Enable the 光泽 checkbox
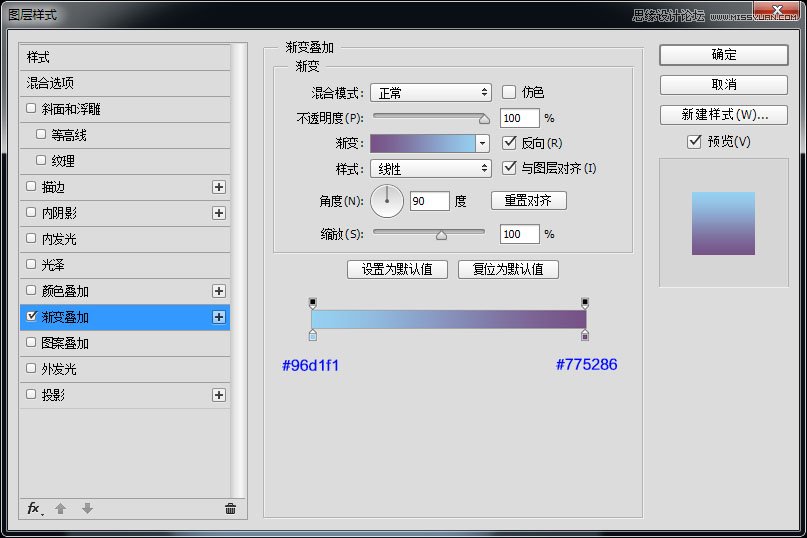Viewport: 807px width, 538px height. tap(31, 264)
